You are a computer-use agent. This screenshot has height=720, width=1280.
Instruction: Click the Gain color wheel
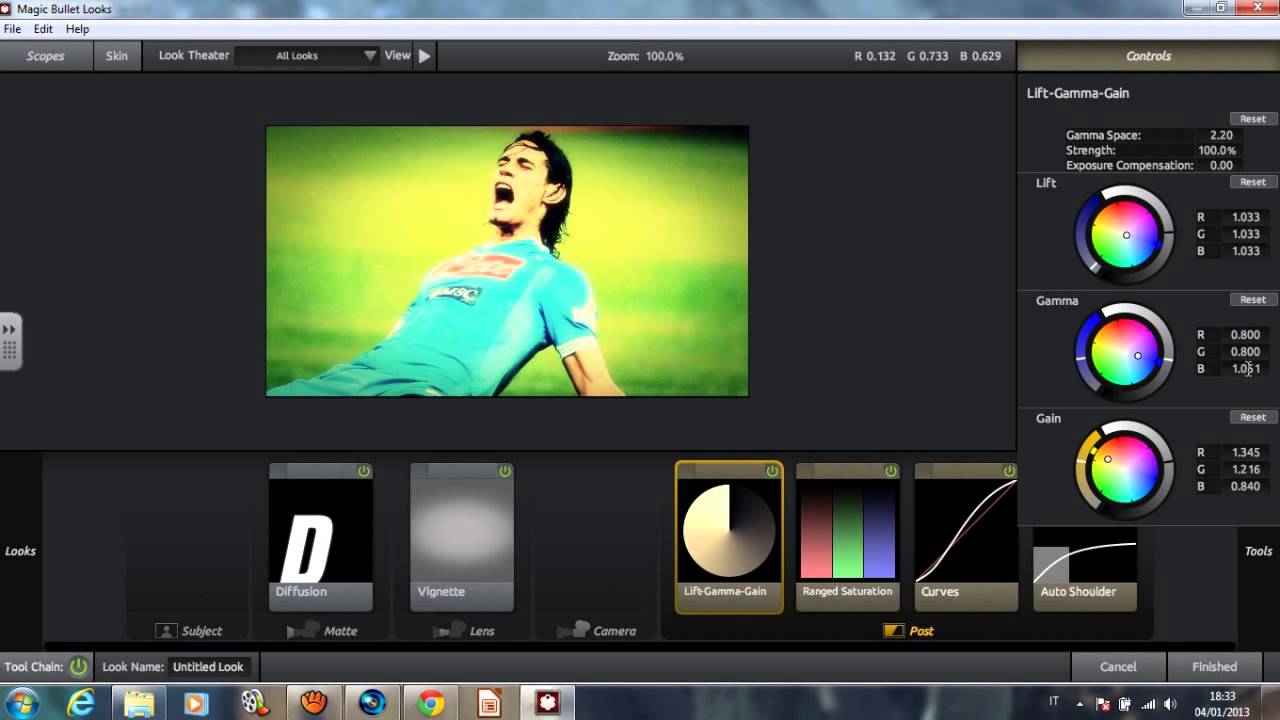[1125, 470]
